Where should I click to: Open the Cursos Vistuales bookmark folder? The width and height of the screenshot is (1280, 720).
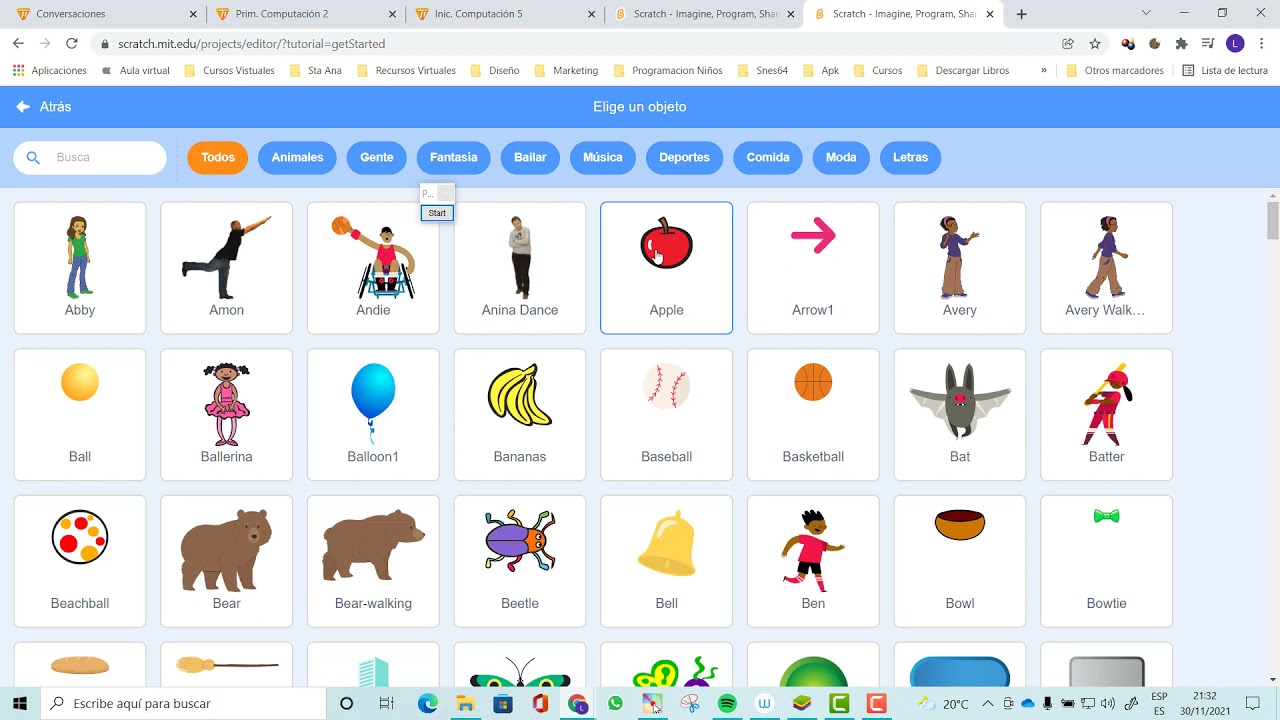click(229, 71)
